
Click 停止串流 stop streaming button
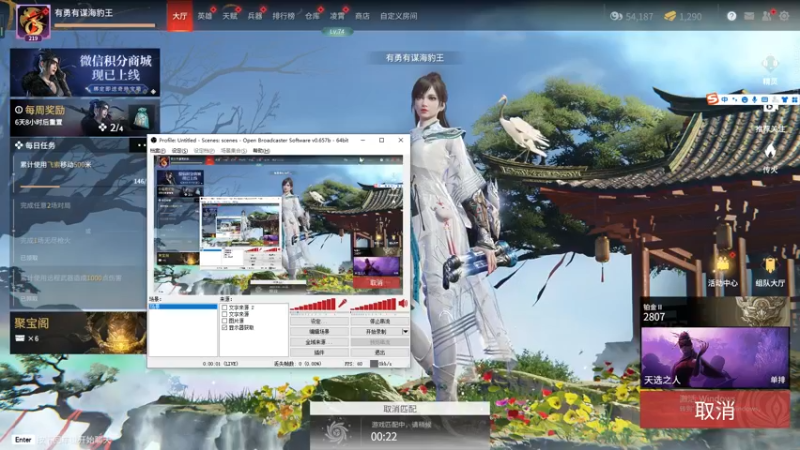(380, 321)
